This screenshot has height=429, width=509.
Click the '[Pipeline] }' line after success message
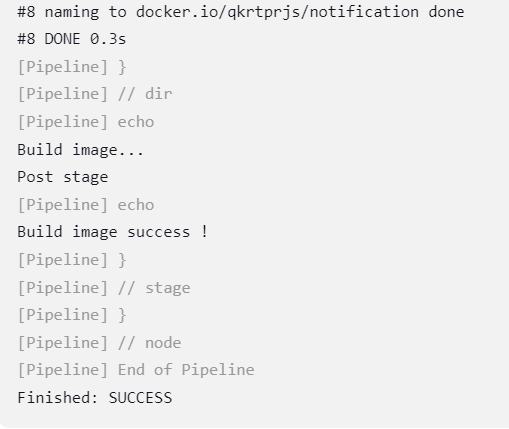point(72,260)
